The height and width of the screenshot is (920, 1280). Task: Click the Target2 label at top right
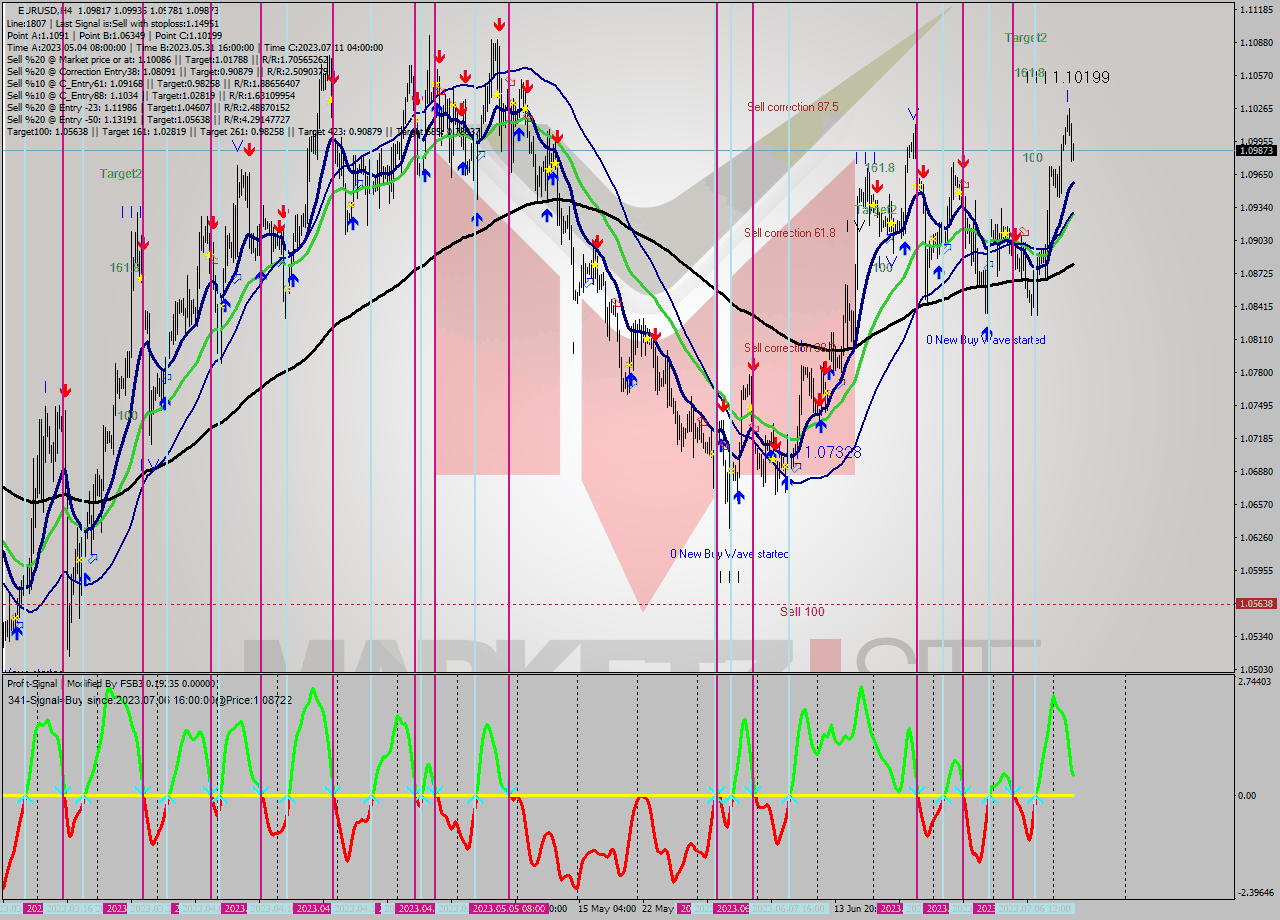point(1026,38)
